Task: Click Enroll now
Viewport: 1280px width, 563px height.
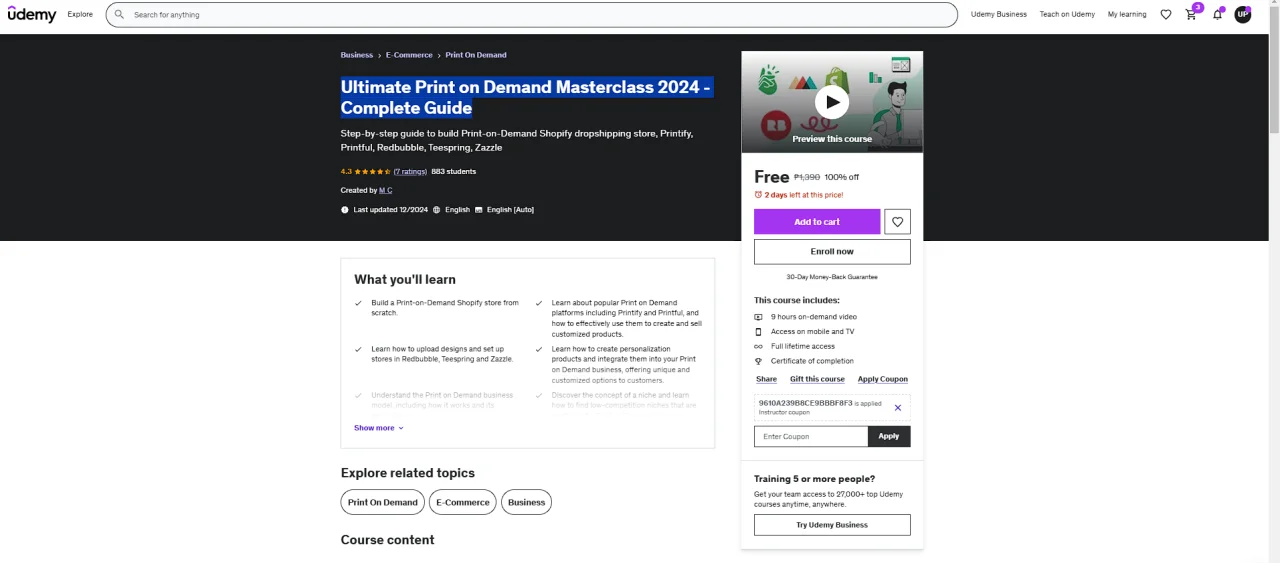Action: coord(832,252)
